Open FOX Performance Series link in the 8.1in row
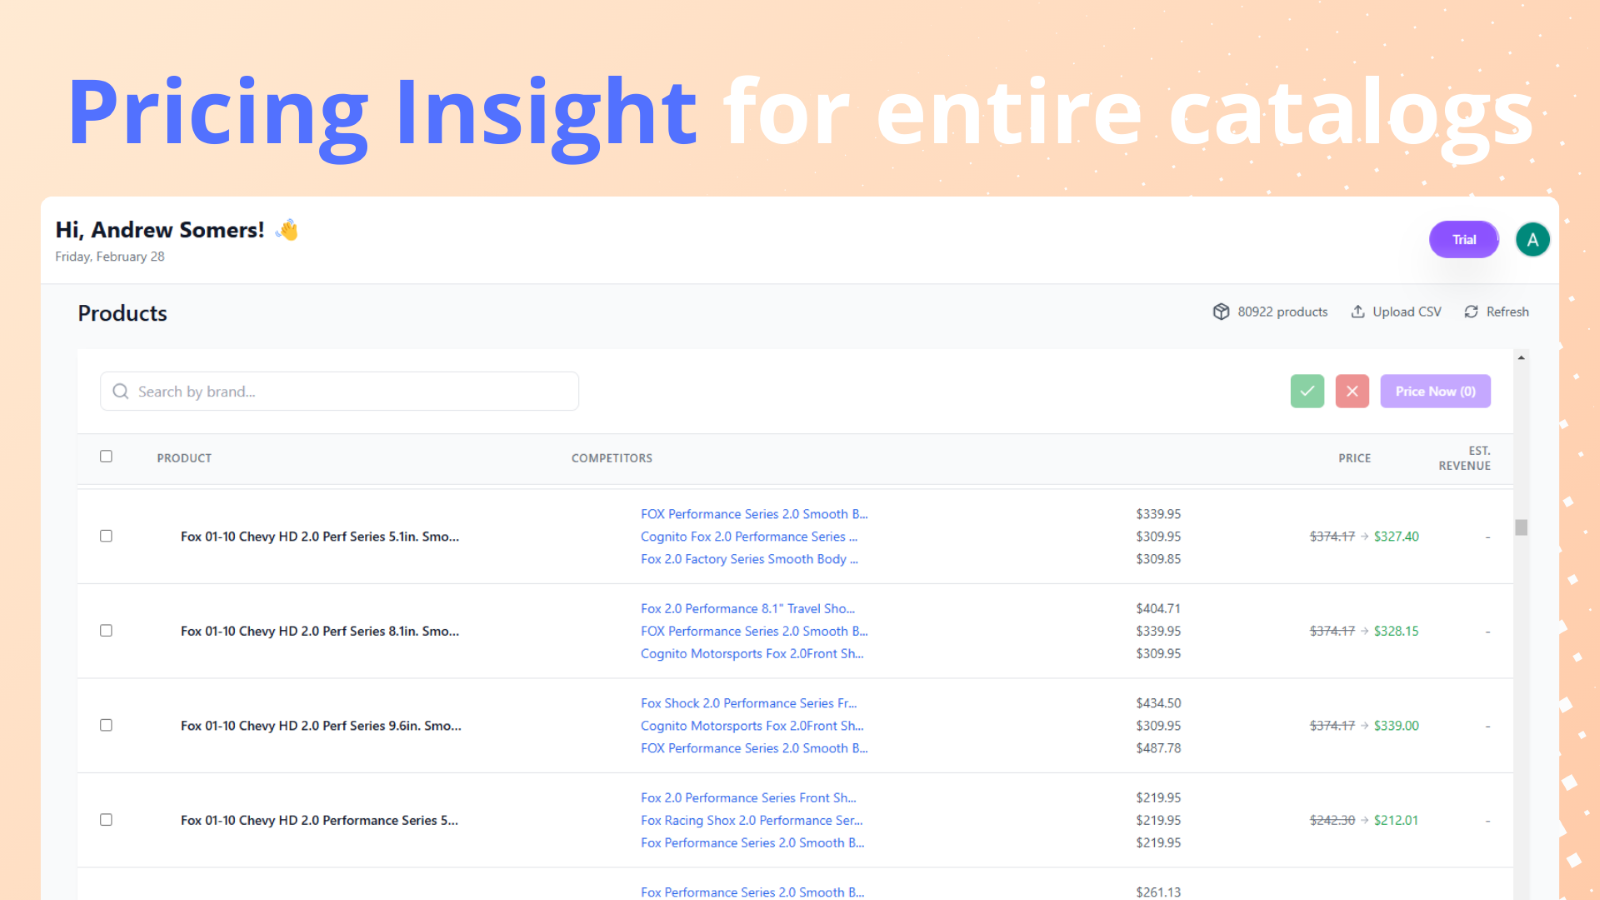1600x900 pixels. point(754,631)
